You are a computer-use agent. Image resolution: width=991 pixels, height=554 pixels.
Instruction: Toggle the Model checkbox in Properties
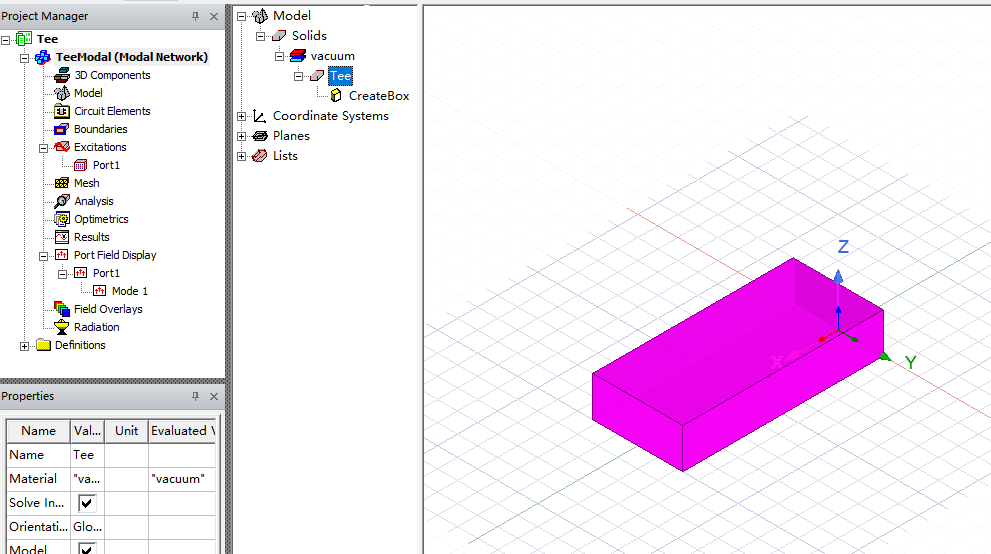click(87, 548)
